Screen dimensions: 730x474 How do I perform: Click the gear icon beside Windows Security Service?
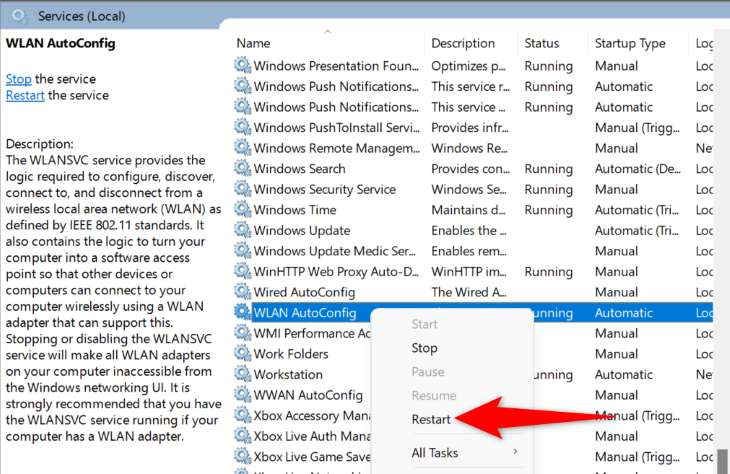point(243,189)
